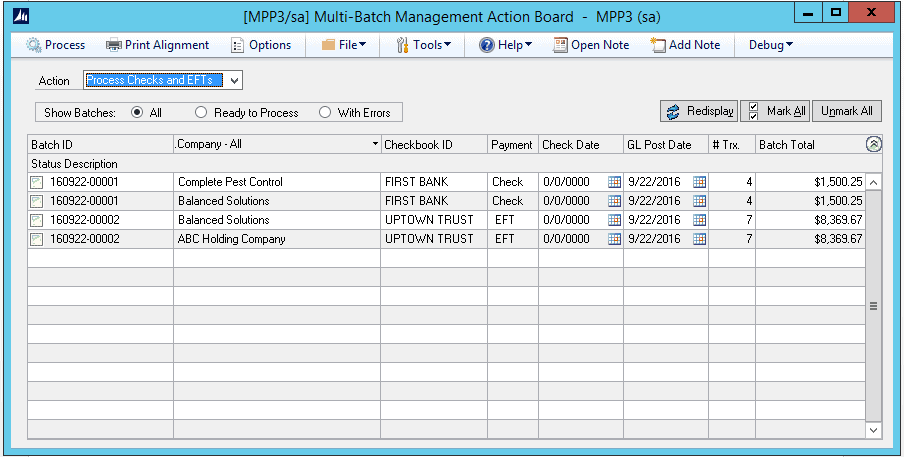Click the $1,500.25 total for Complete Pest Control
Screen dimensions: 904x457
[x=810, y=182]
